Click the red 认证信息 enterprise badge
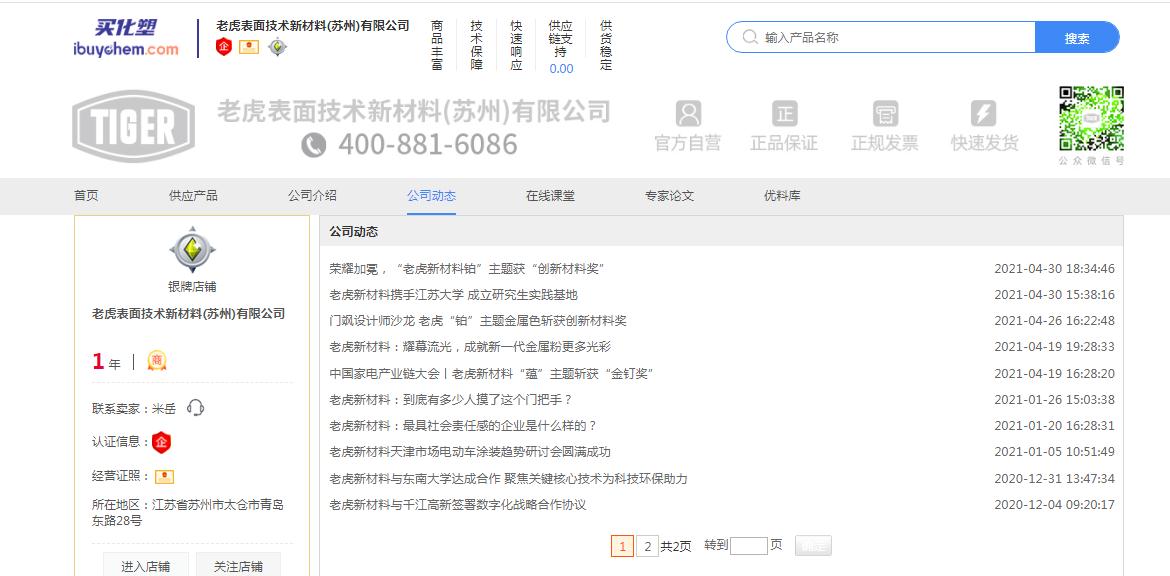This screenshot has height=576, width=1170. pos(161,442)
